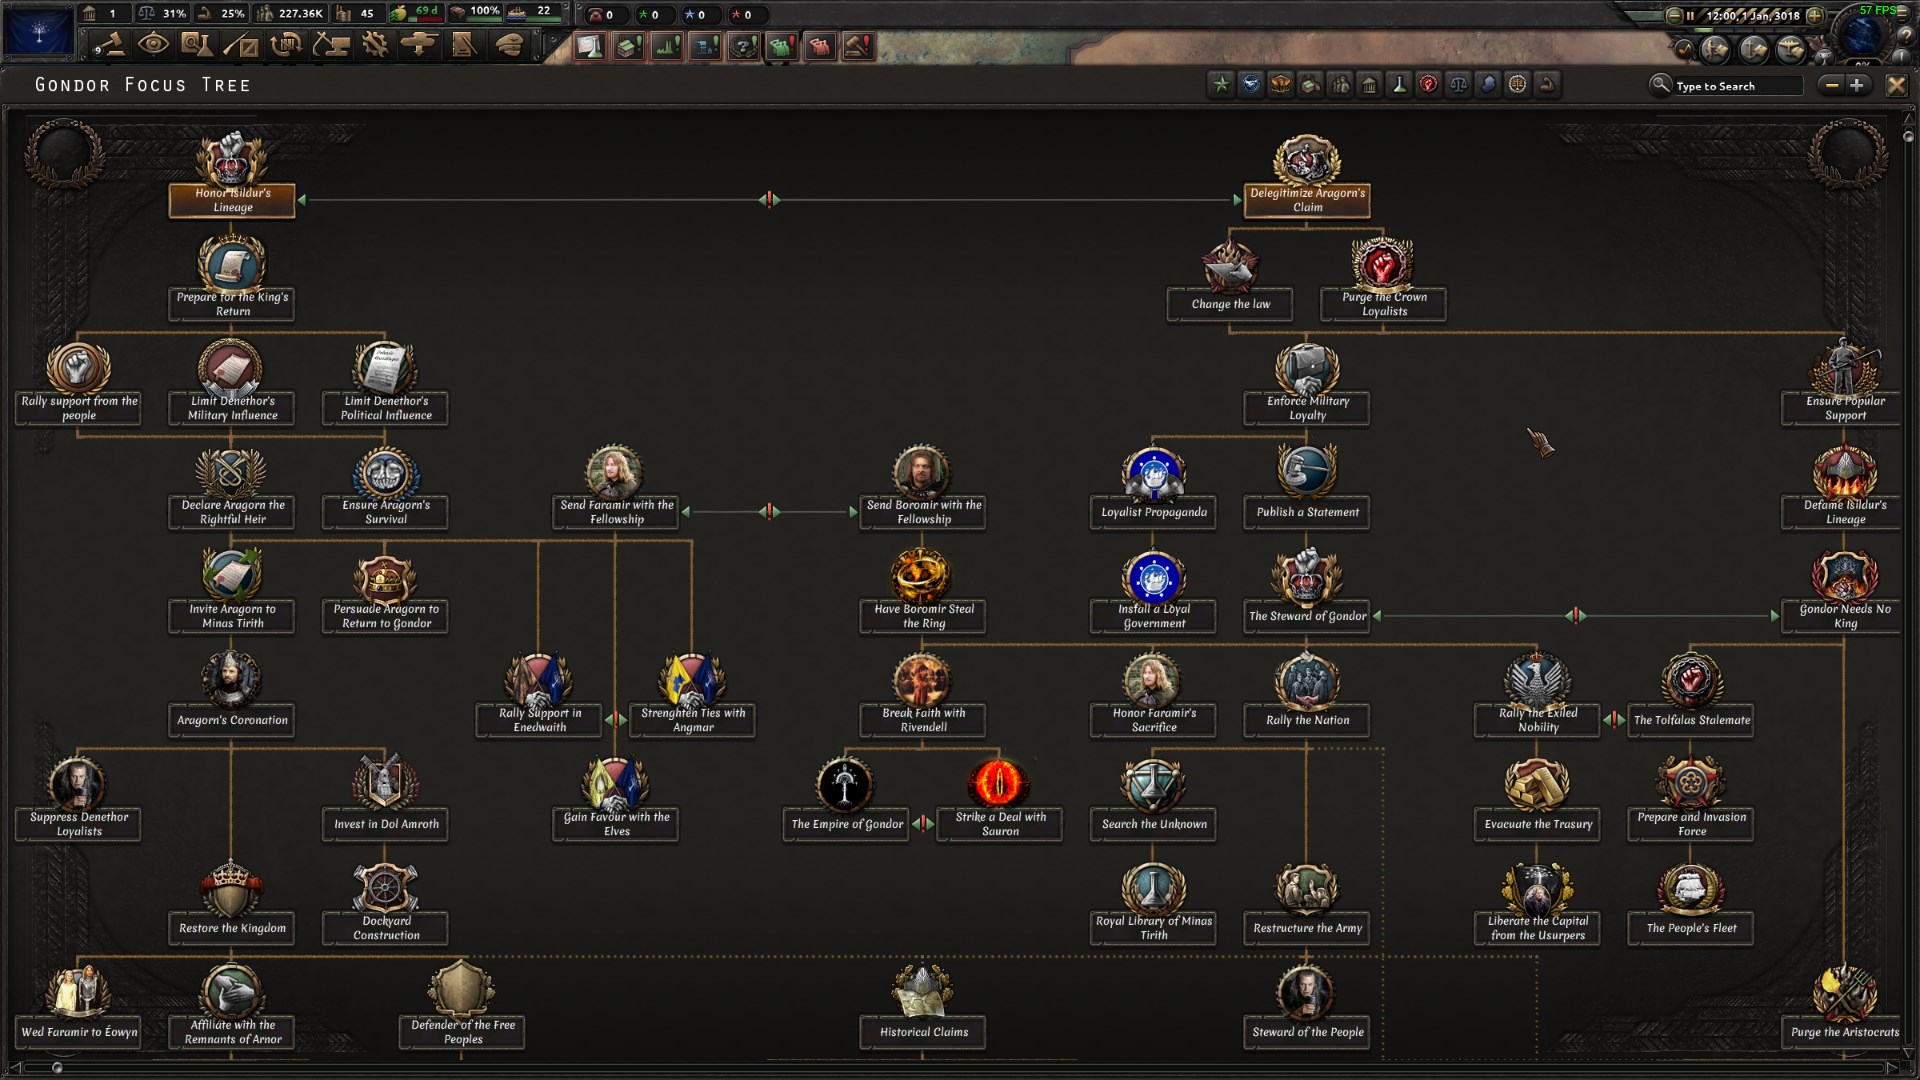Open the Officer Corps cap icon
The image size is (1920, 1080).
click(508, 45)
